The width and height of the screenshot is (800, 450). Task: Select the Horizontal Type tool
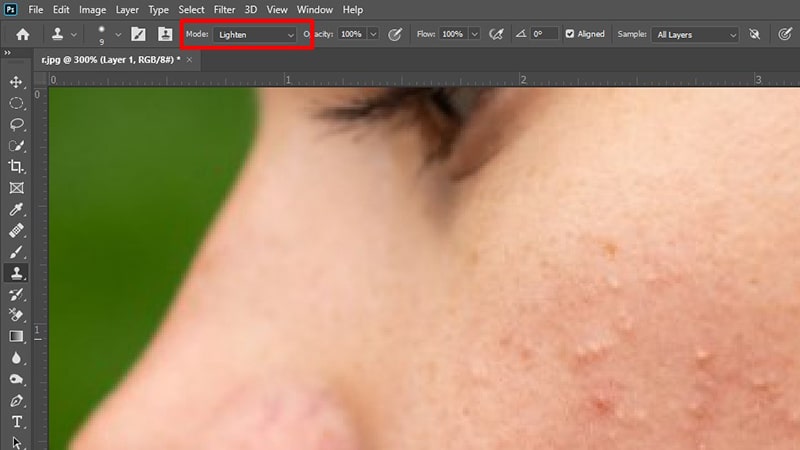16,422
